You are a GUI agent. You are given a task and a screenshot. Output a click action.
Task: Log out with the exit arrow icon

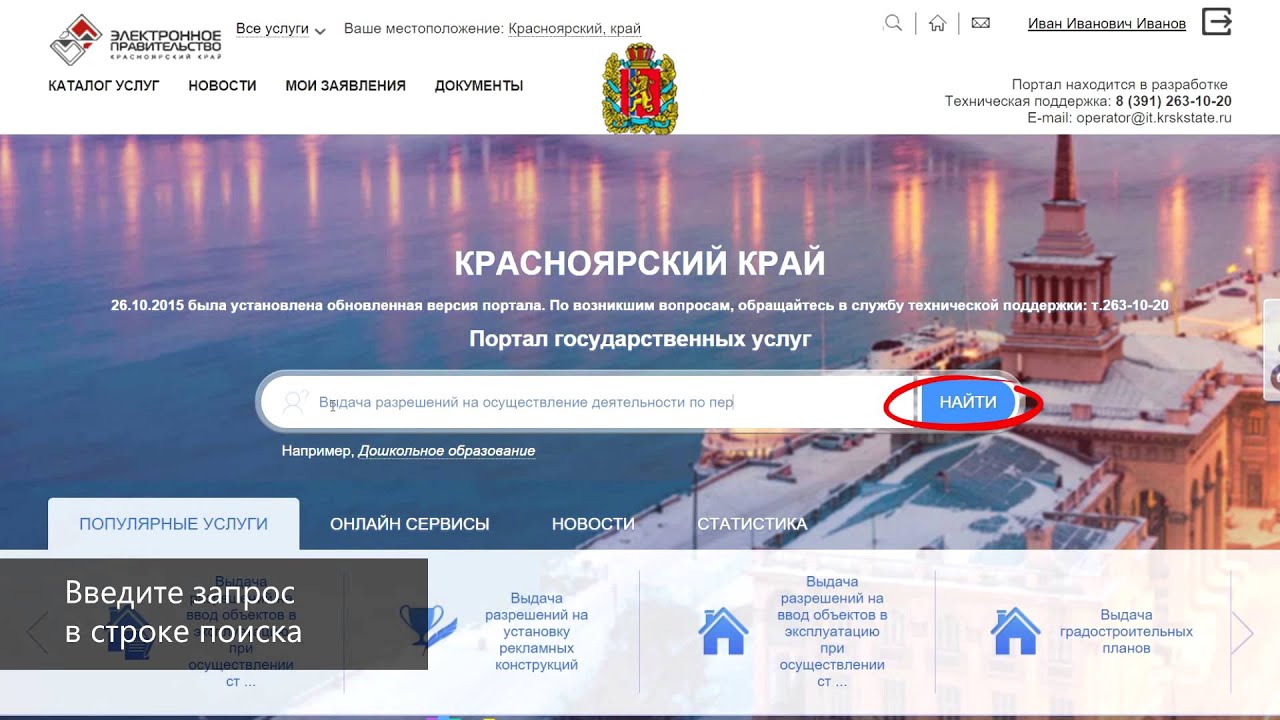pos(1216,21)
